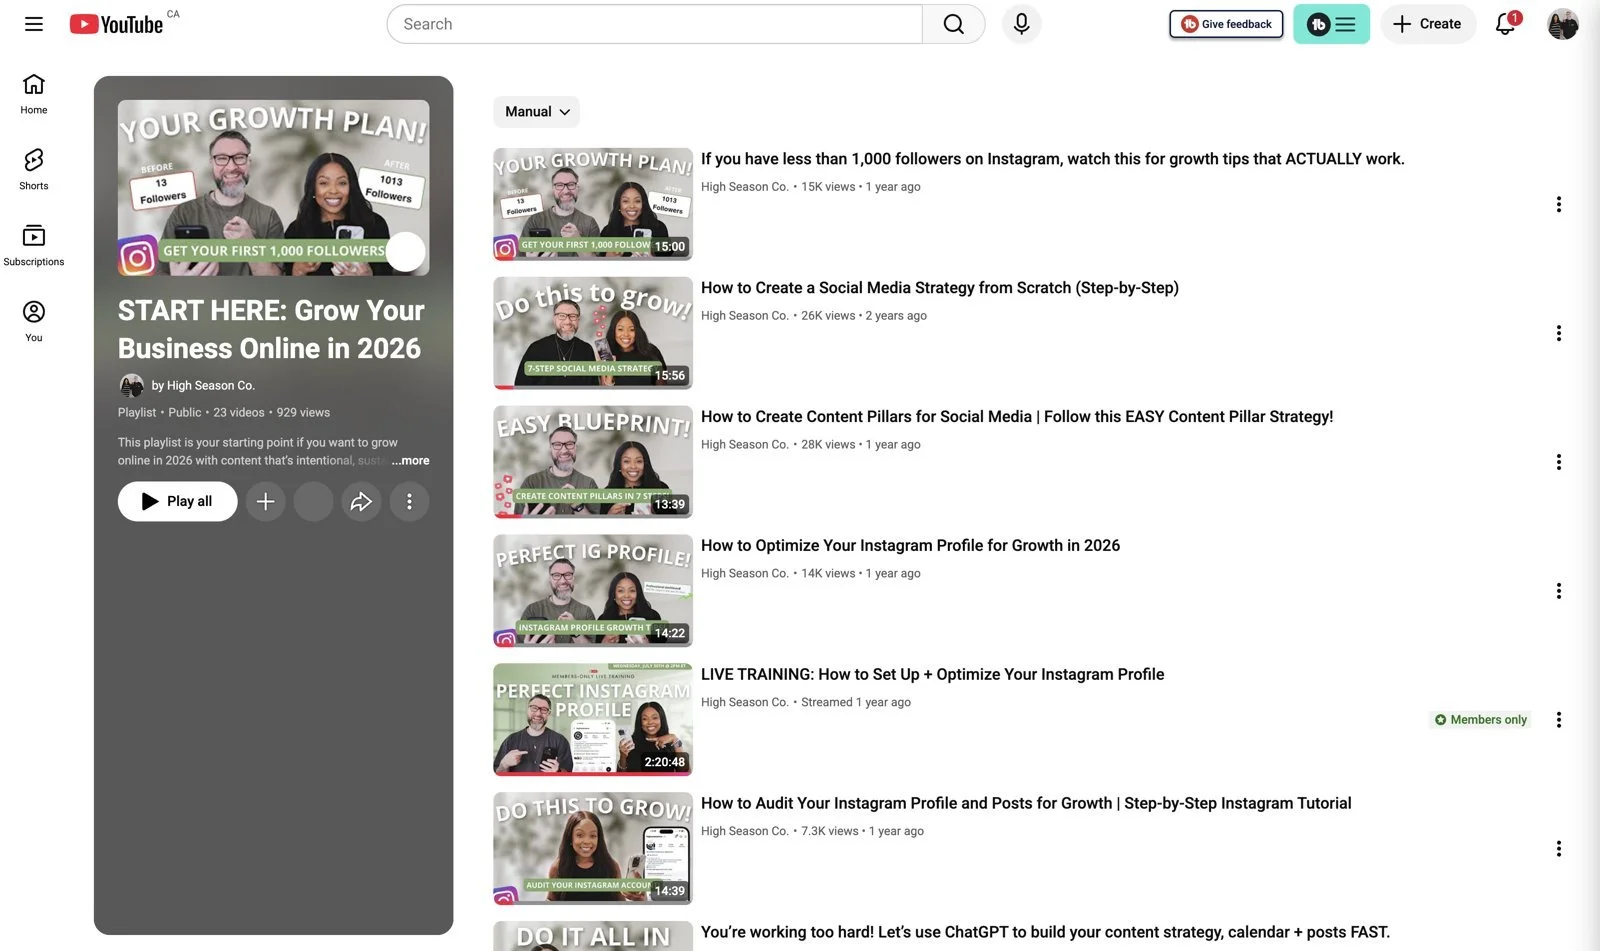Click the Create button

1428,24
